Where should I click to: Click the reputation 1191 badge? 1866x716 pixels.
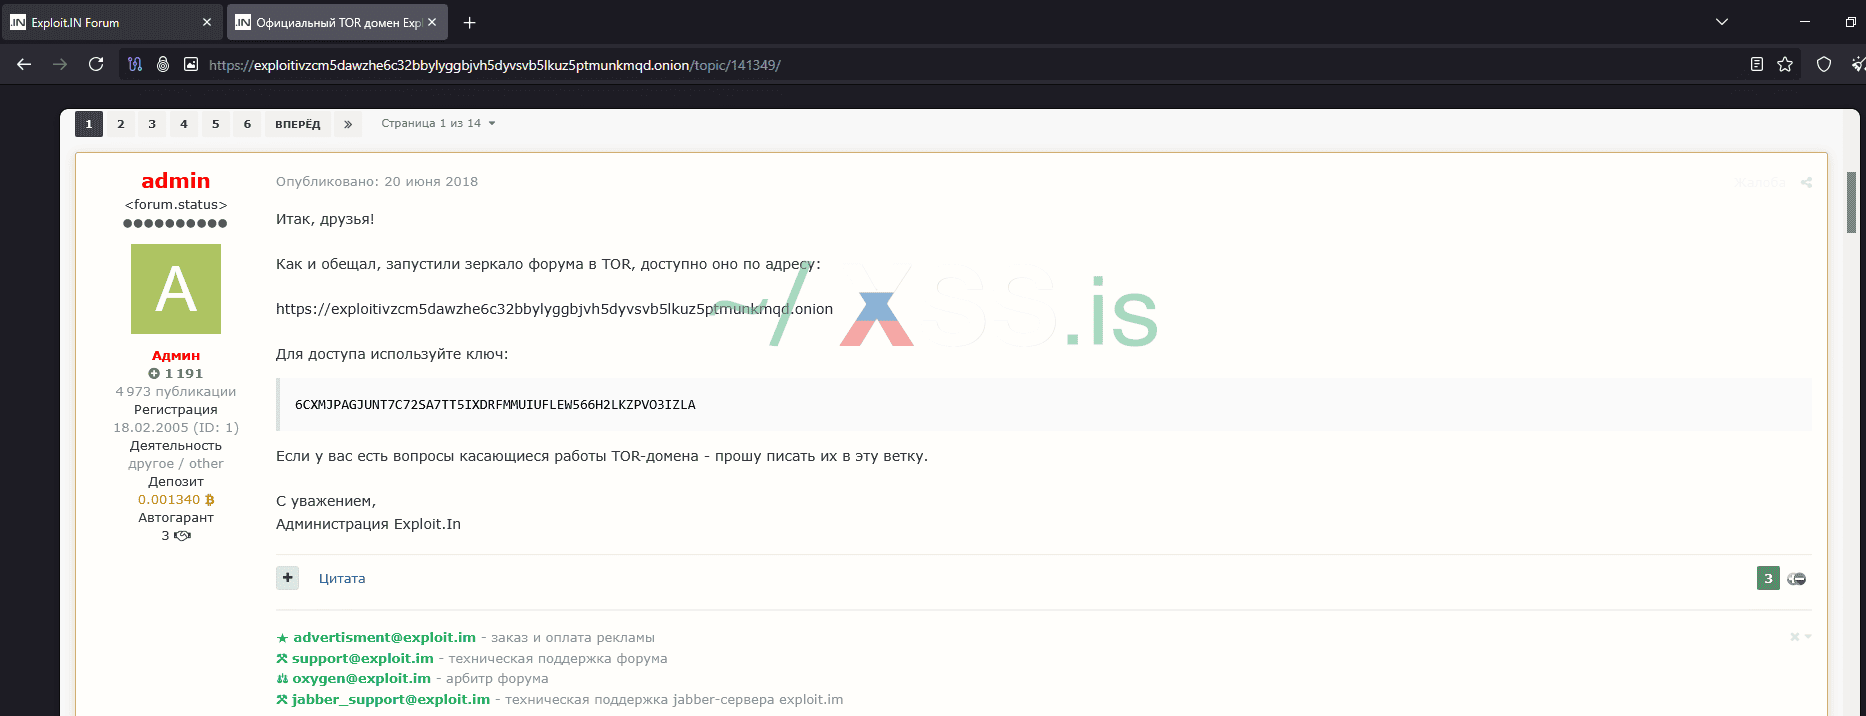pos(176,373)
